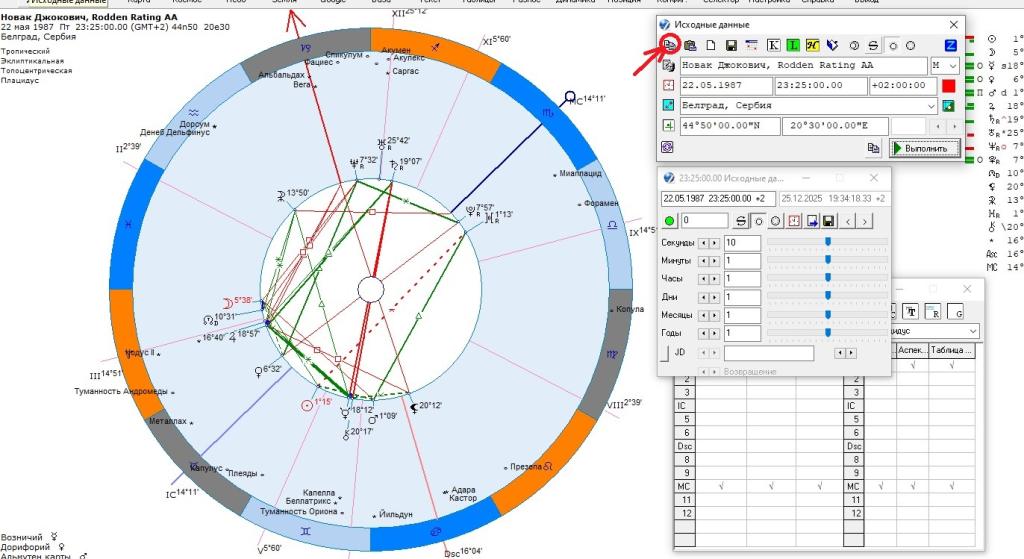Open gender dropdown showing M

[x=951, y=65]
